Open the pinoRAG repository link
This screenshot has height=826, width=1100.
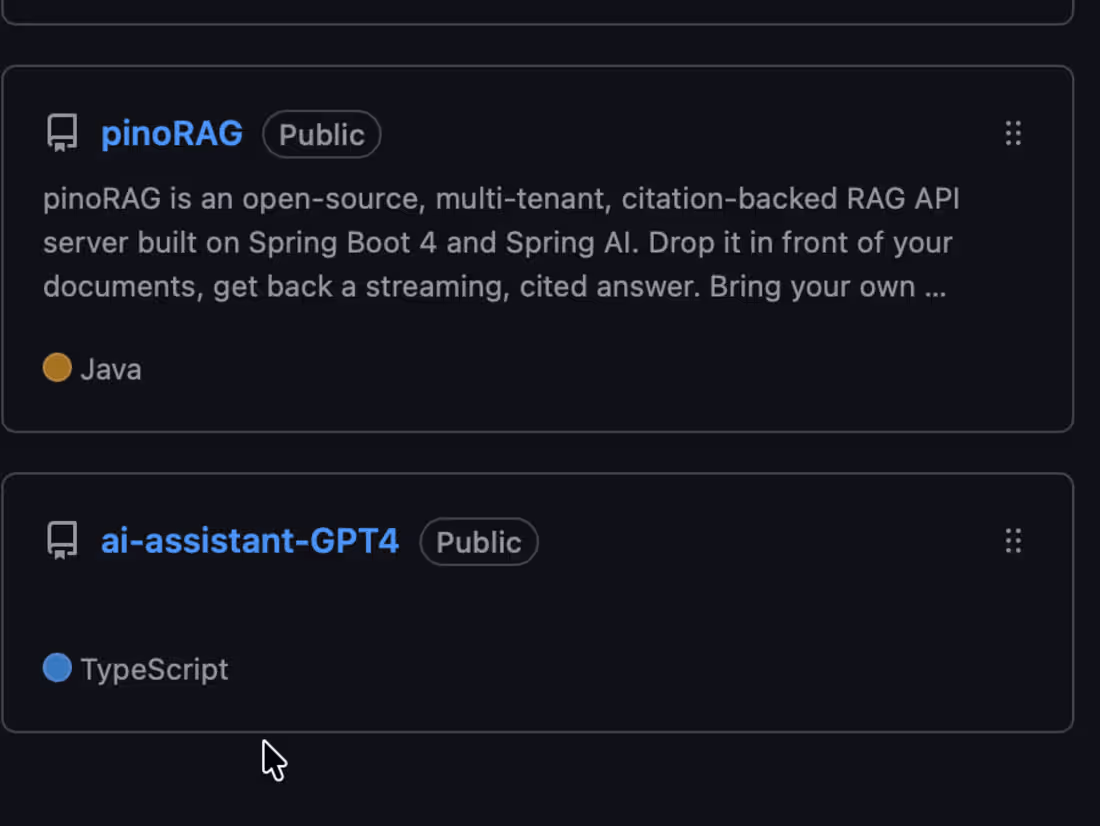(x=172, y=133)
